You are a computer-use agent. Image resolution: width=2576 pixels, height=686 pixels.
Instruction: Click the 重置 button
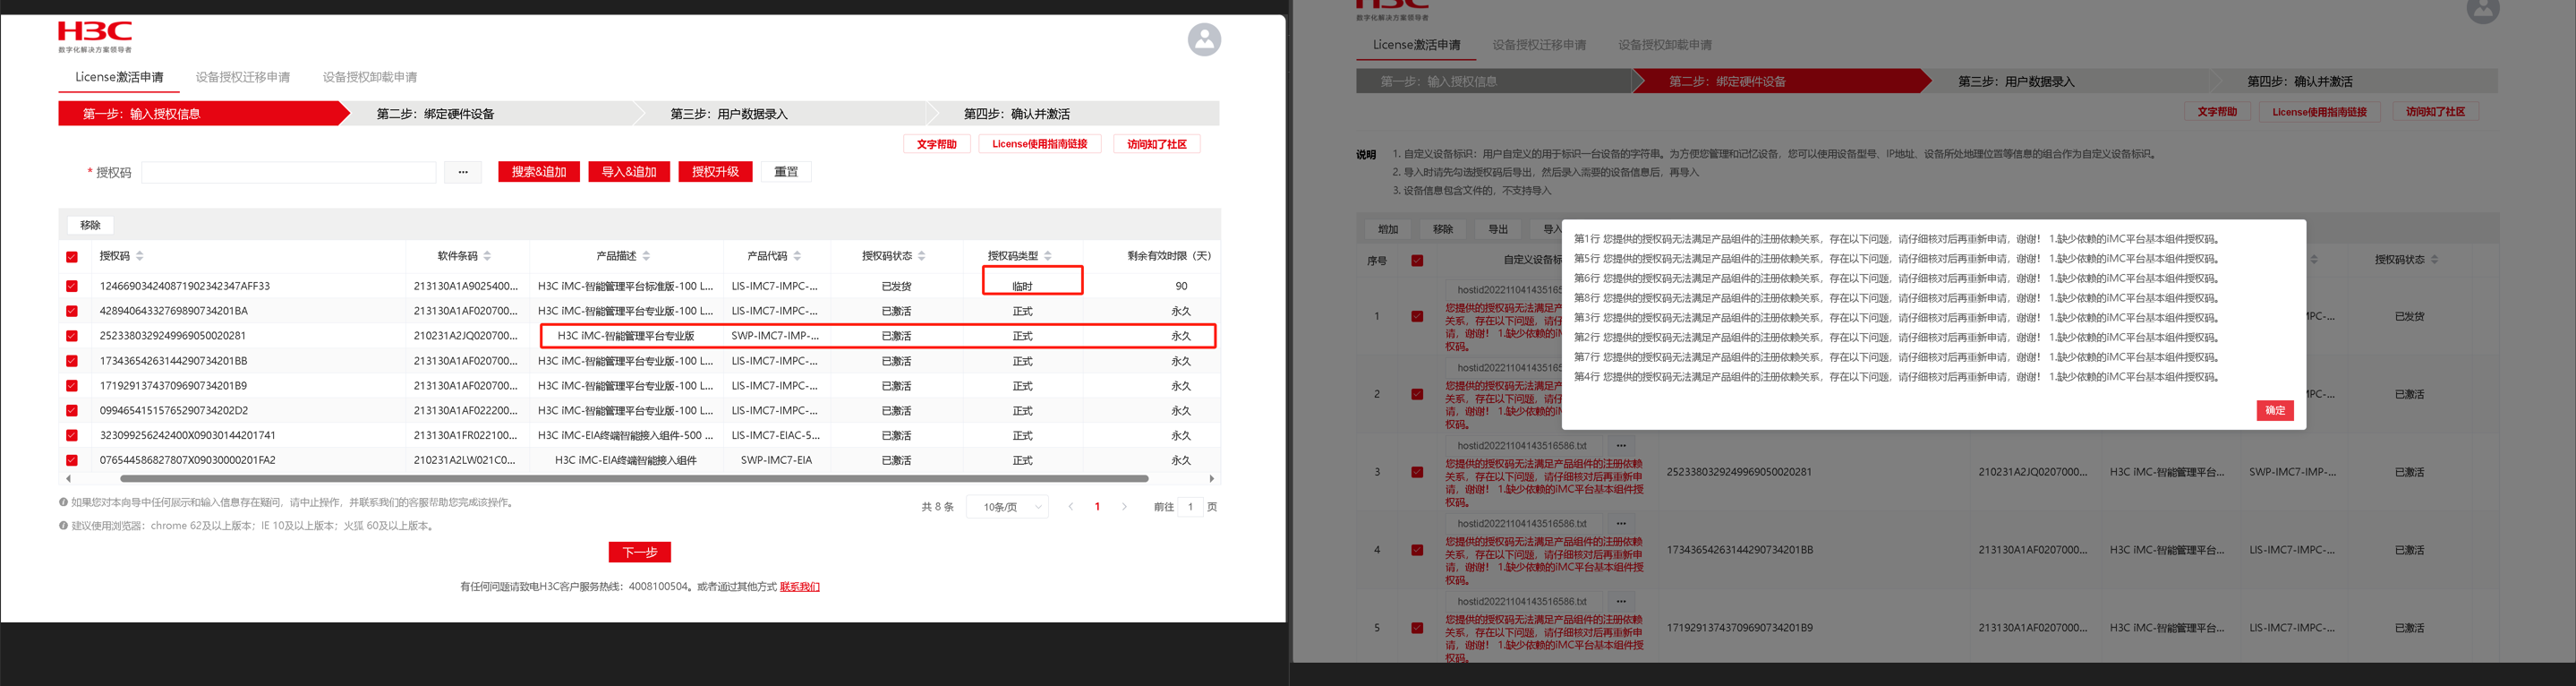pyautogui.click(x=786, y=172)
